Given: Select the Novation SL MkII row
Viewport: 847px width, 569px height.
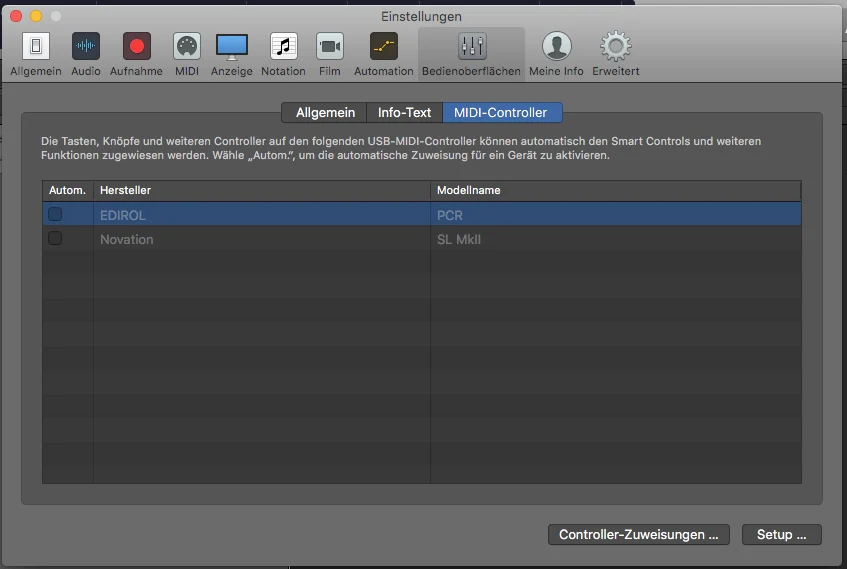Looking at the screenshot, I should click(422, 239).
